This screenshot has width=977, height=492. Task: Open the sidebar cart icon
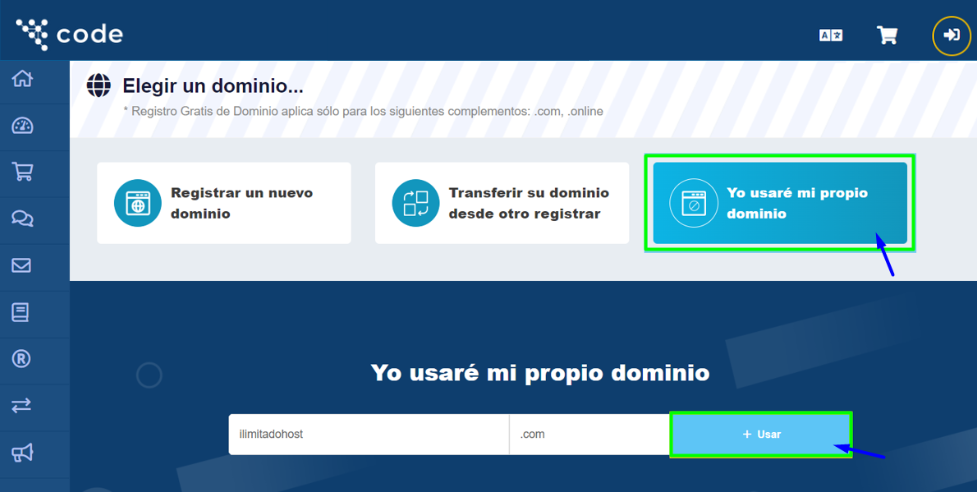[22, 172]
